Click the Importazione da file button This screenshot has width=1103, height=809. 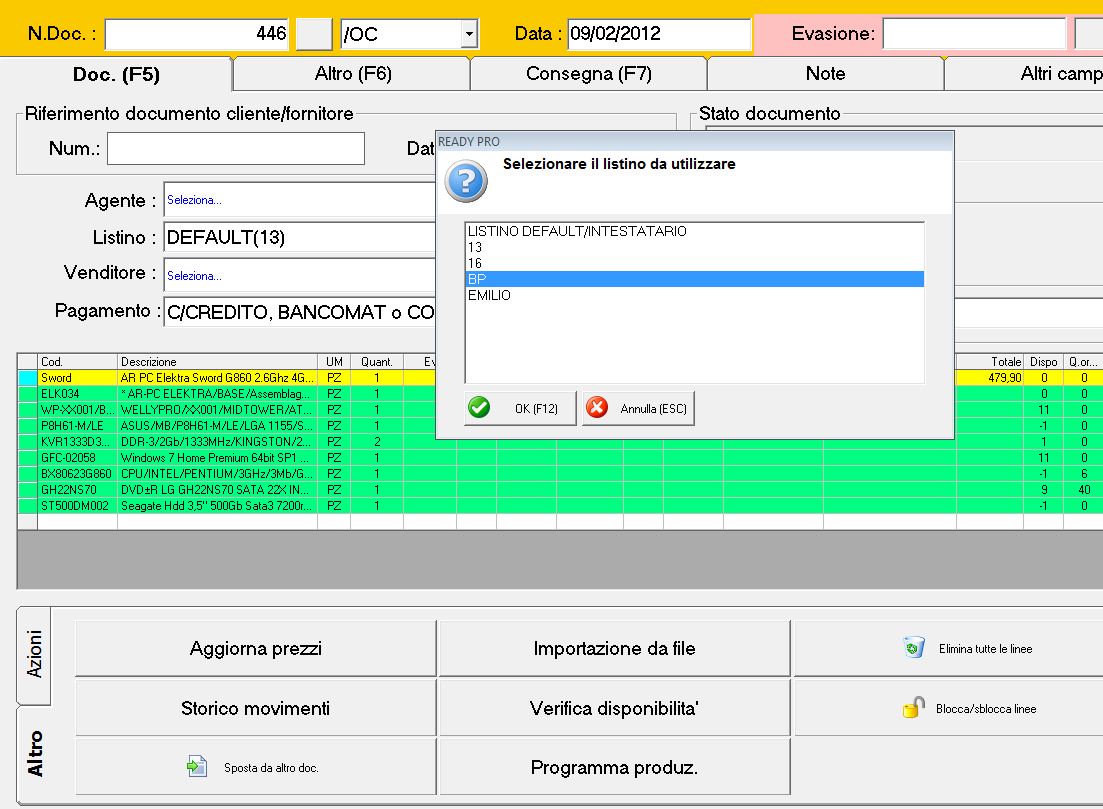(x=614, y=648)
